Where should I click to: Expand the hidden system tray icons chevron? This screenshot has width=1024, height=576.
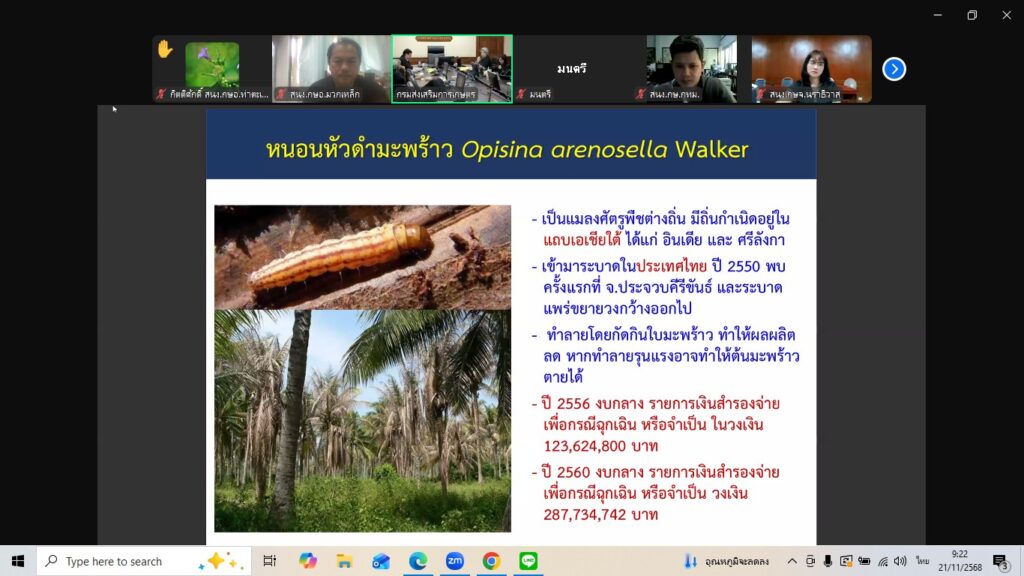(792, 561)
